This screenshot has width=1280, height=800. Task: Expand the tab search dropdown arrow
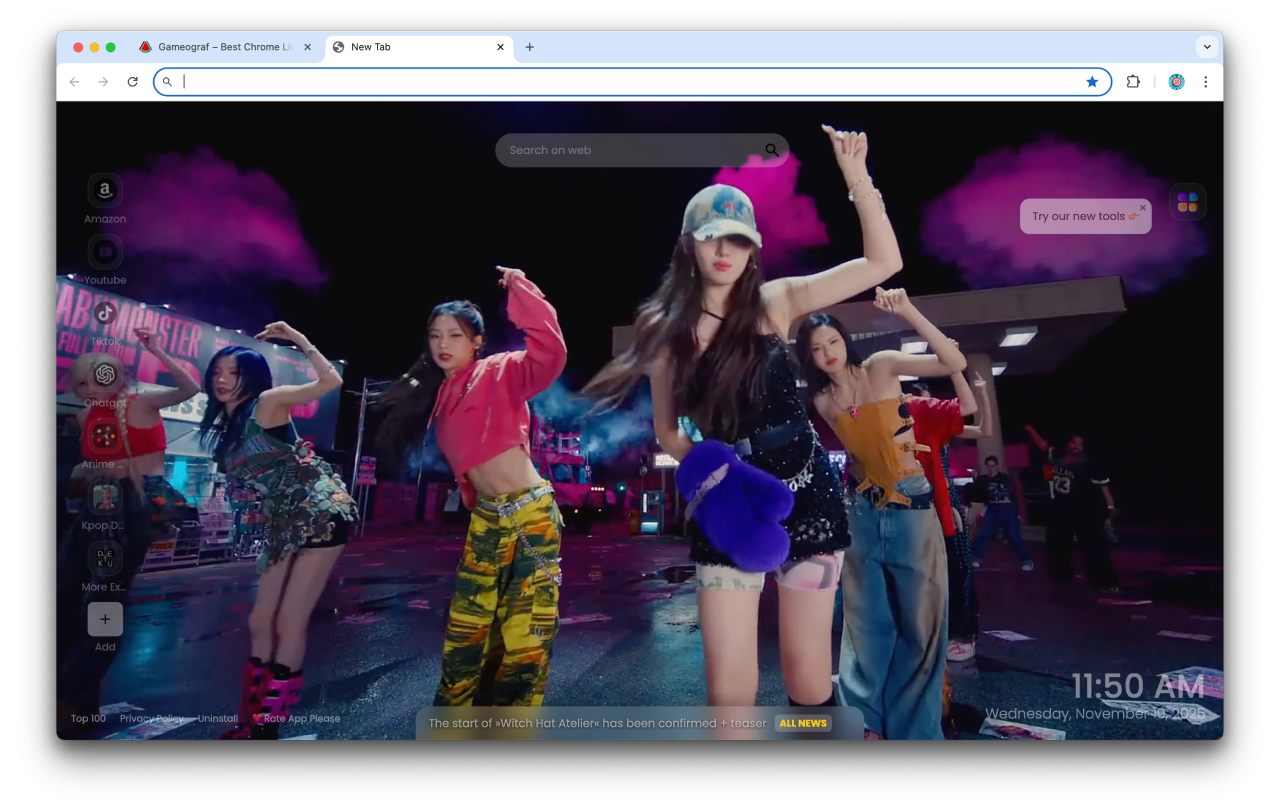[1207, 47]
